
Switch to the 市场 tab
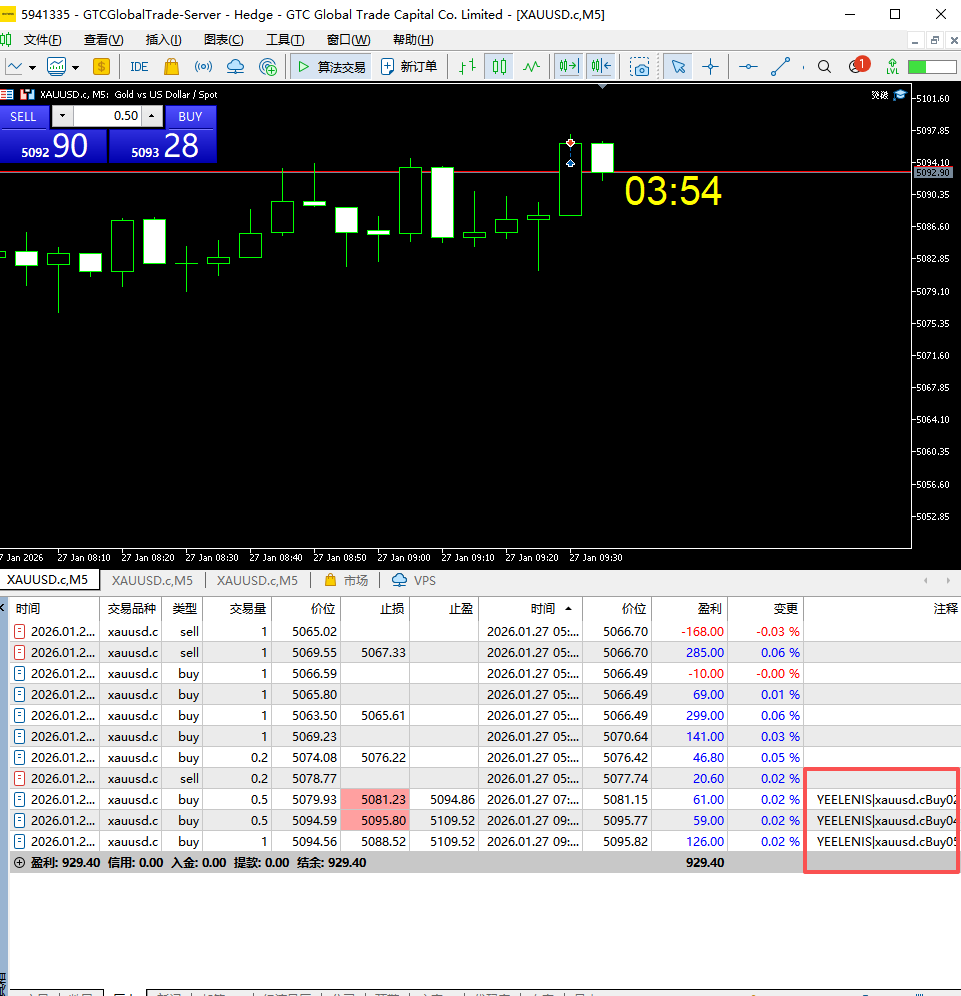click(x=346, y=581)
